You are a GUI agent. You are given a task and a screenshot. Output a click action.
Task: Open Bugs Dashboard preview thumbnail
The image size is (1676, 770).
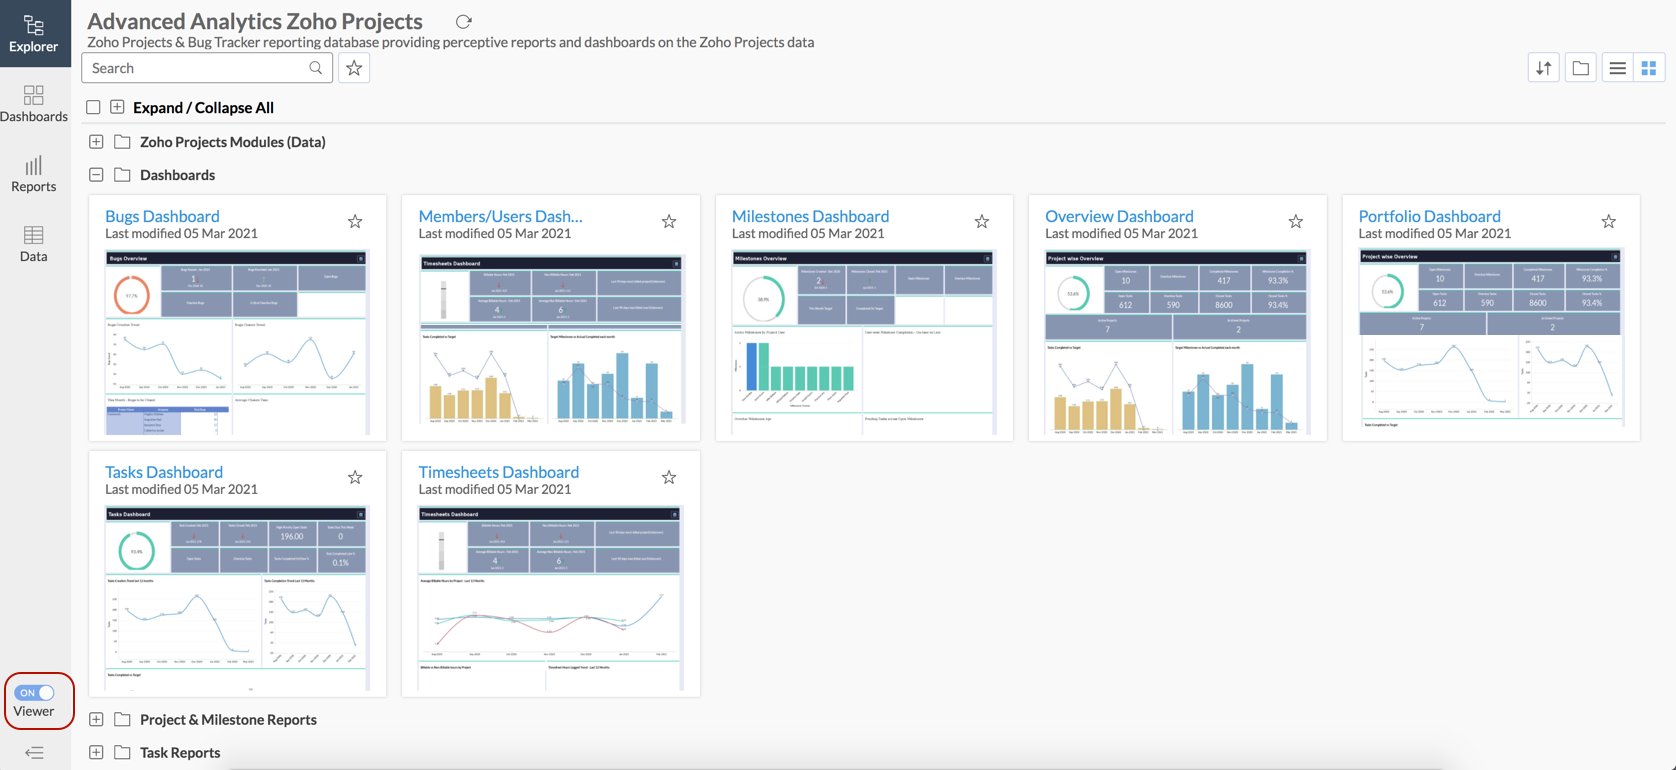(x=237, y=343)
